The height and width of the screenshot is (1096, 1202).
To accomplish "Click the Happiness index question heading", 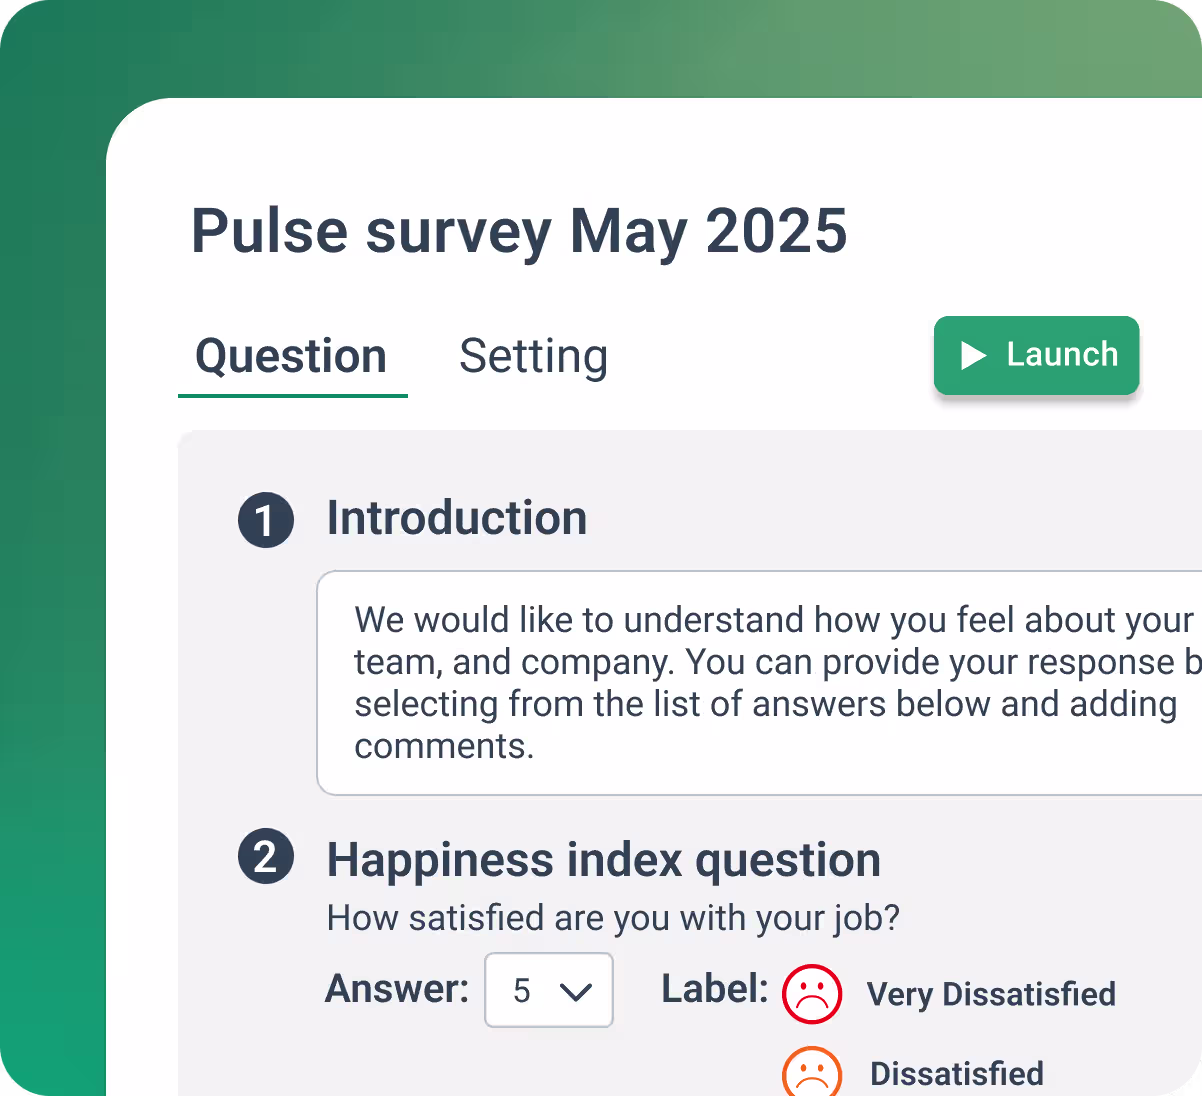I will [603, 859].
